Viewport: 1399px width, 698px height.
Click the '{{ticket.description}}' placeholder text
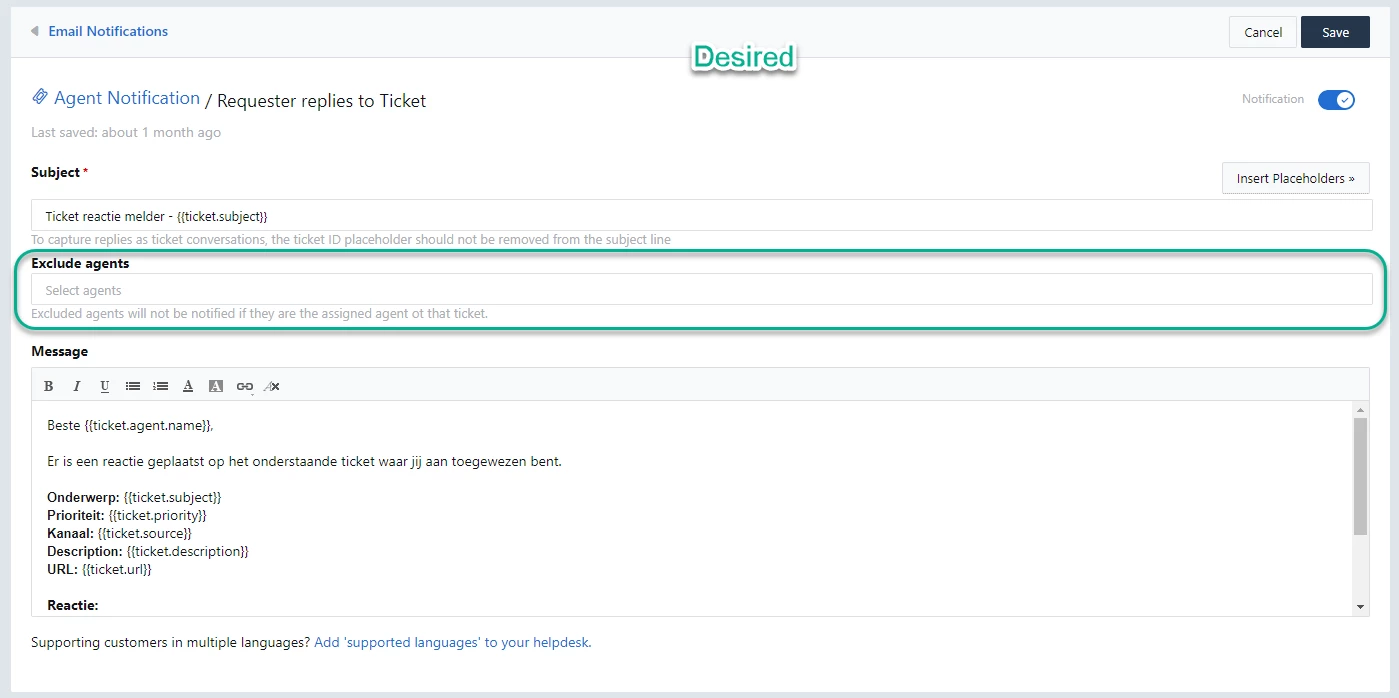[187, 551]
